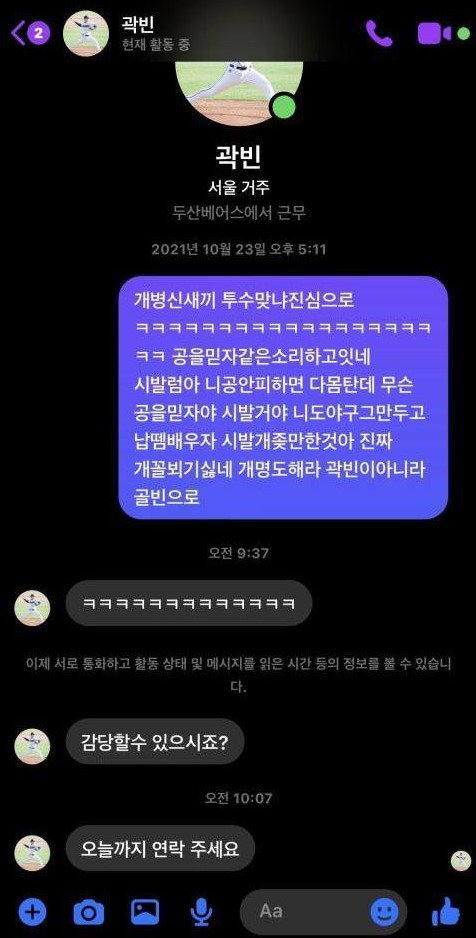Image resolution: width=476 pixels, height=938 pixels.
Task: Open the plus attachments menu
Action: (32, 912)
